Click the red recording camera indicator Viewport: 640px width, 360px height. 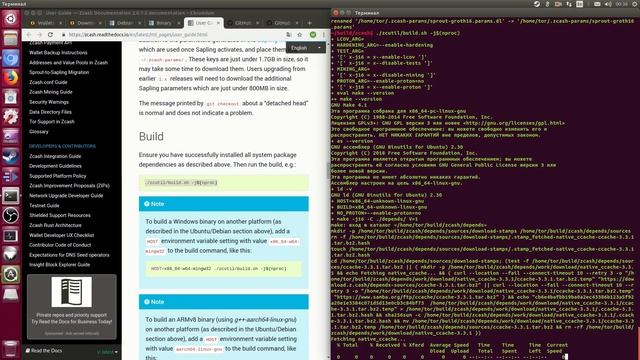click(558, 4)
